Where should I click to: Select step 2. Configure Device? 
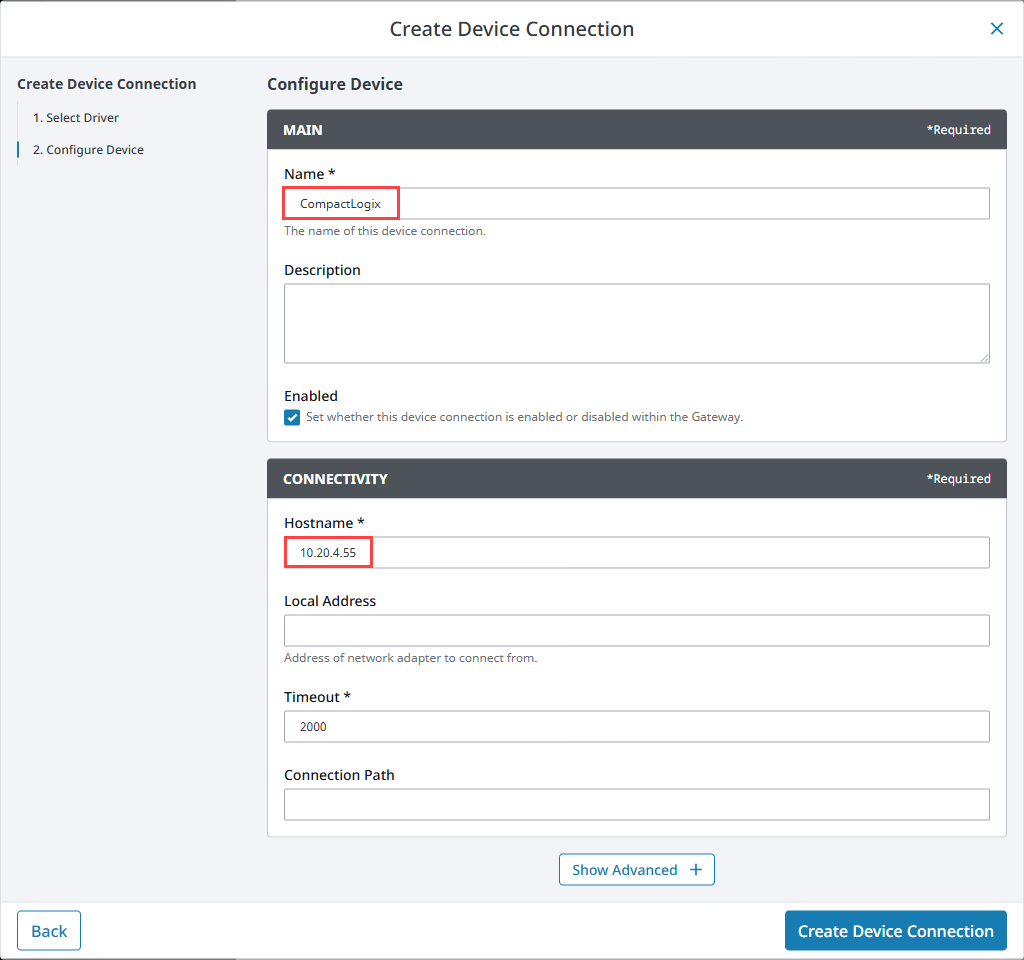pos(88,150)
